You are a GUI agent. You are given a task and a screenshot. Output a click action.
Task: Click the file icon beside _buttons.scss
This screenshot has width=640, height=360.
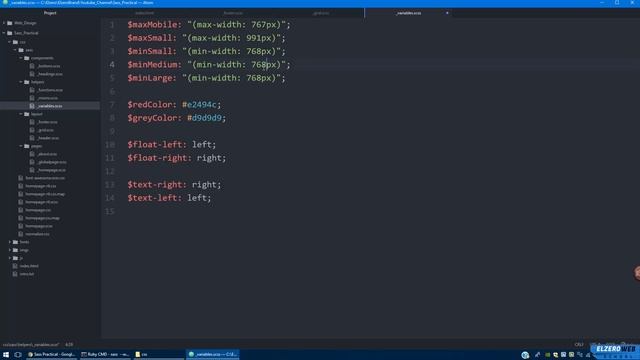click(x=32, y=66)
